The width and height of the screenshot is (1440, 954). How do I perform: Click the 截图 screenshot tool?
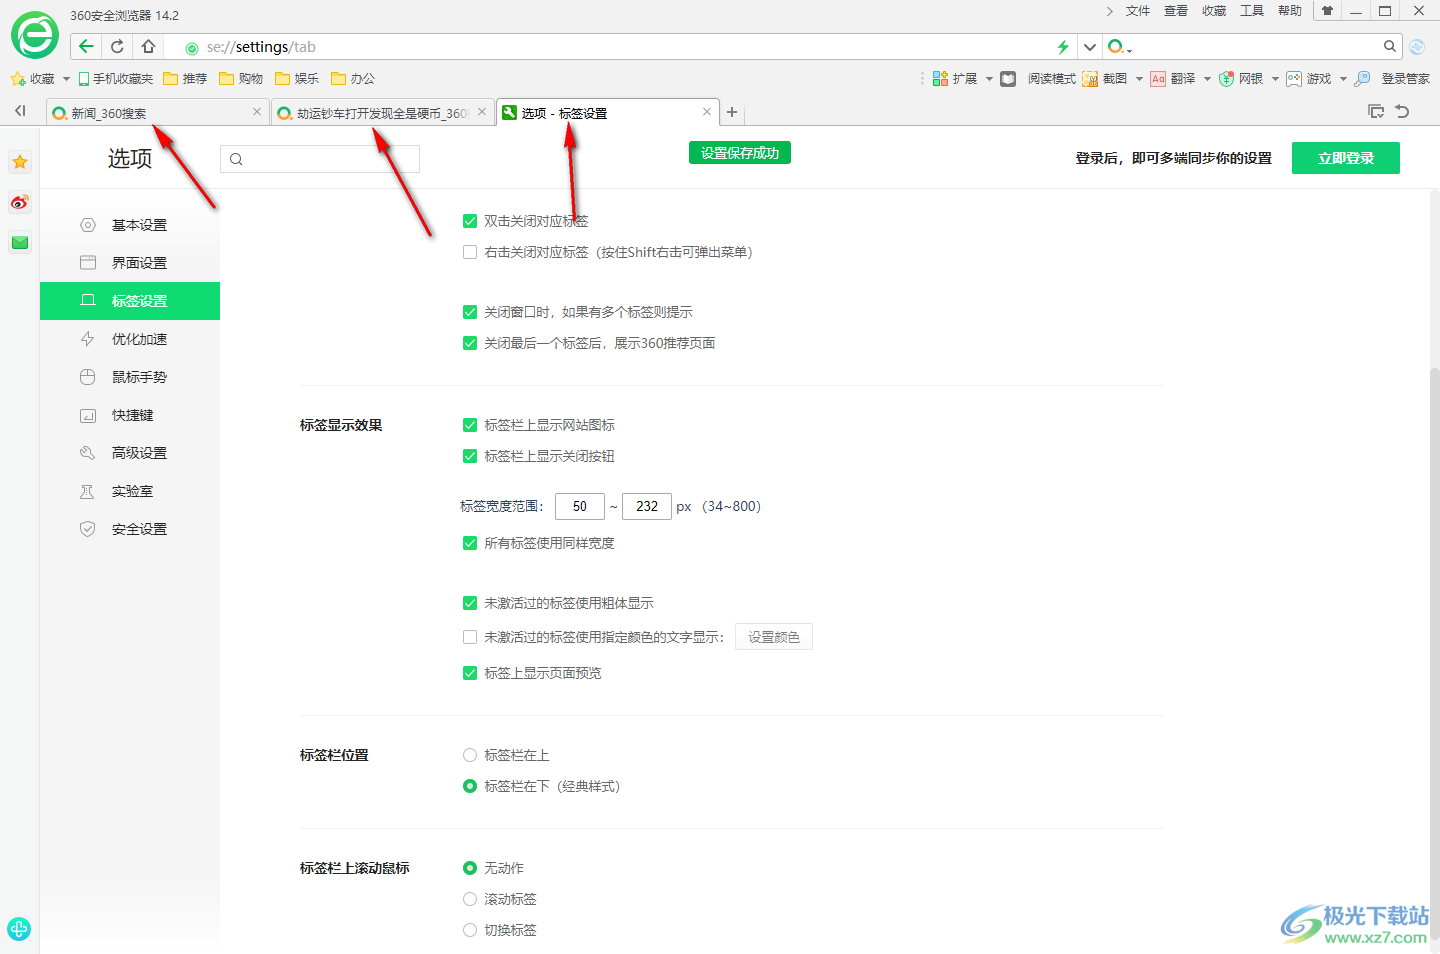1105,78
